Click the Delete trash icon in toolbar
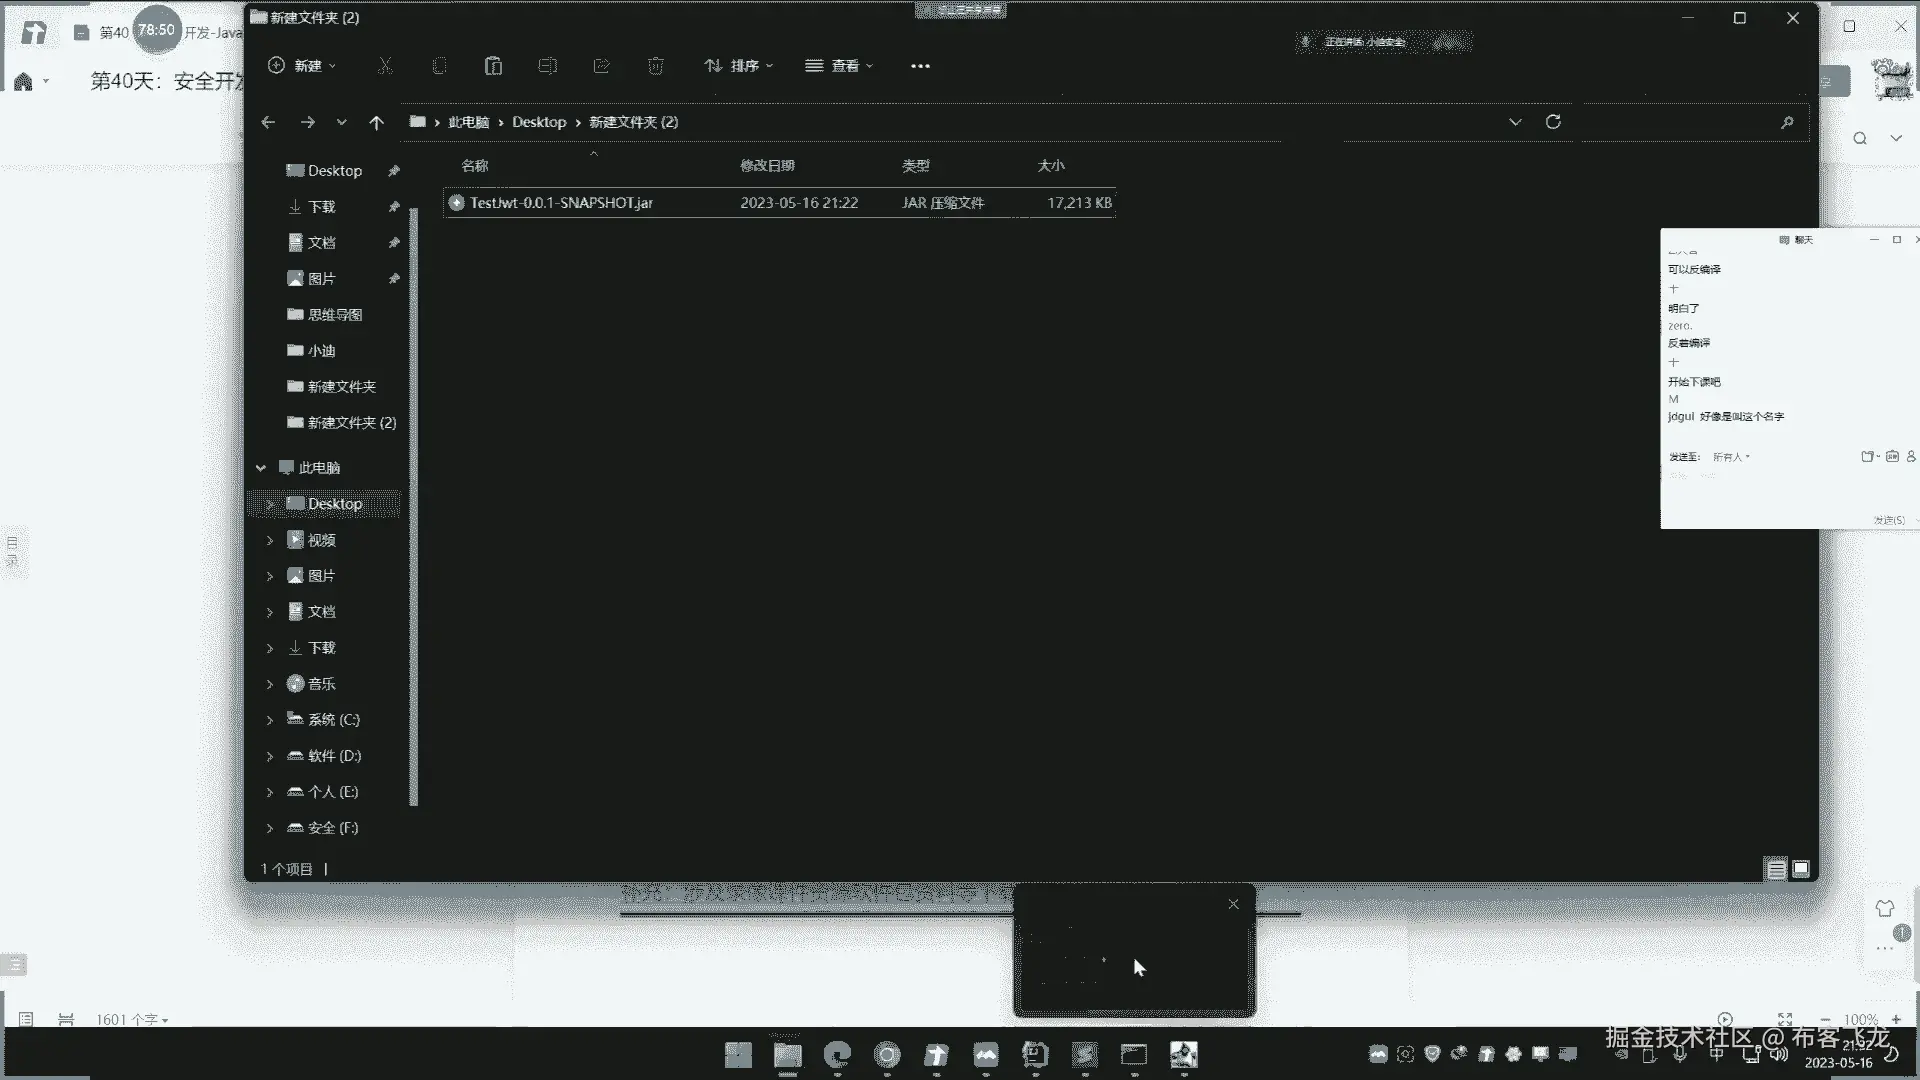Viewport: 1920px width, 1080px height. (x=656, y=66)
